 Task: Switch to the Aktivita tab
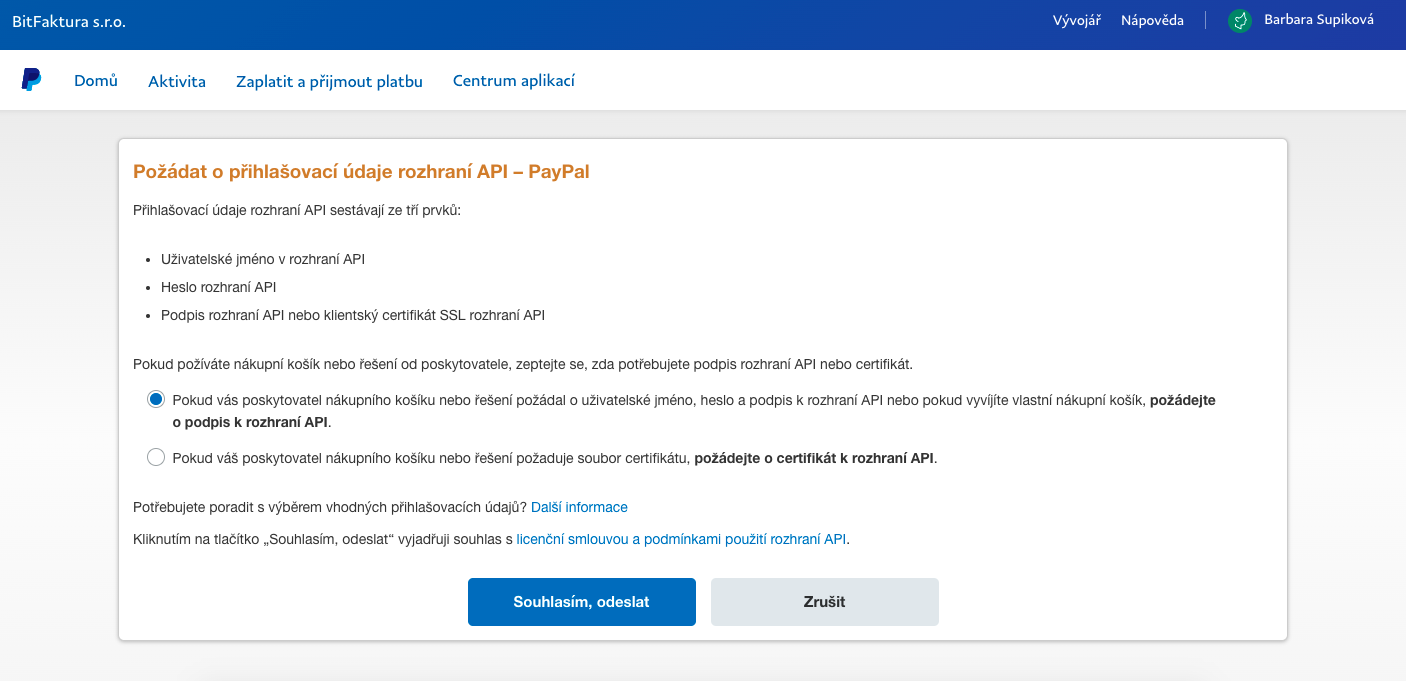[177, 81]
